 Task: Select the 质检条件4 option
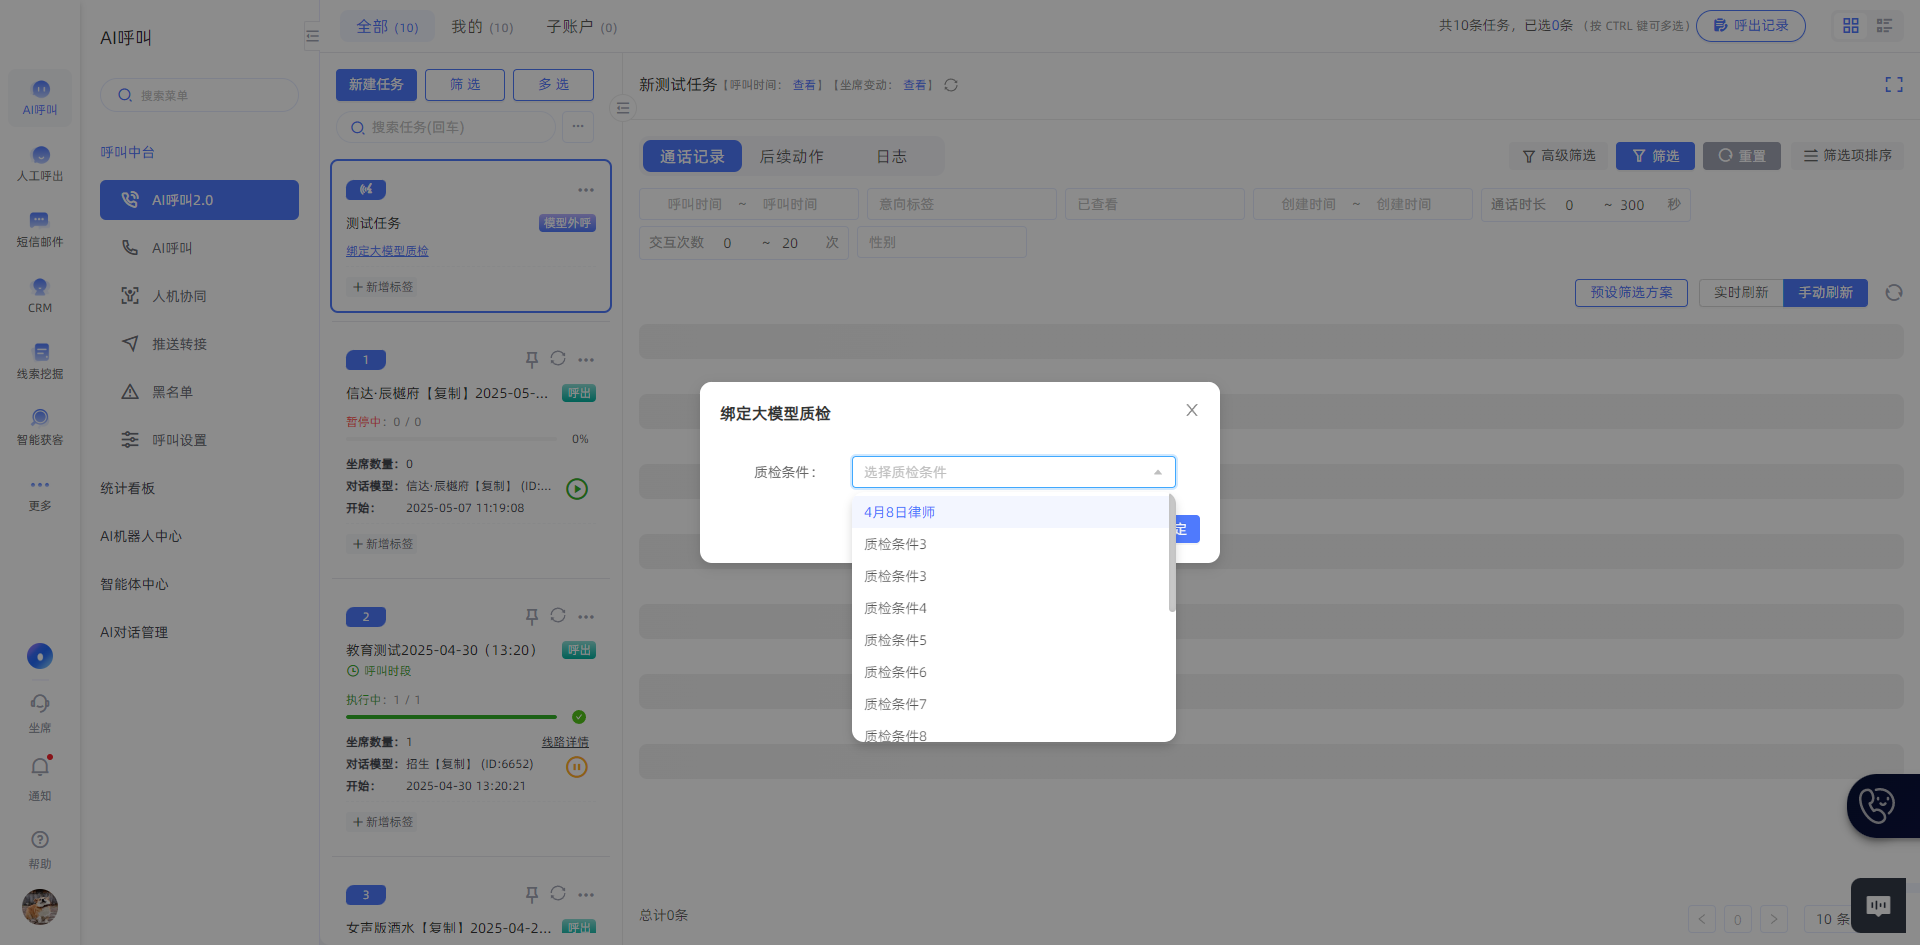pos(1010,608)
